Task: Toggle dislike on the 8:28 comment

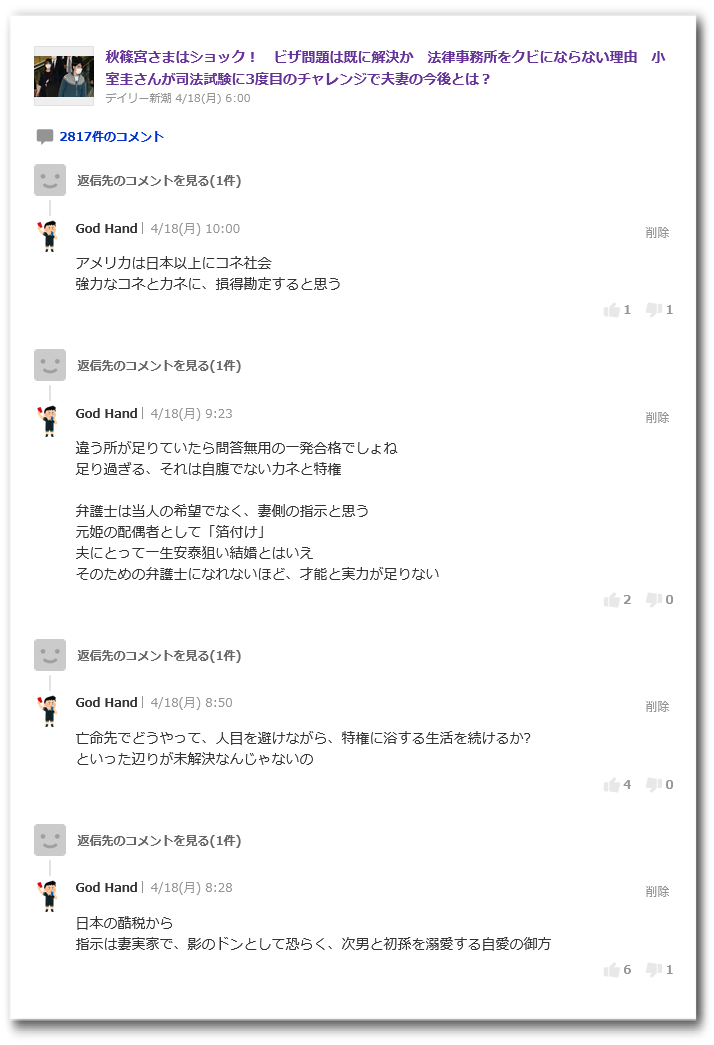Action: [655, 968]
